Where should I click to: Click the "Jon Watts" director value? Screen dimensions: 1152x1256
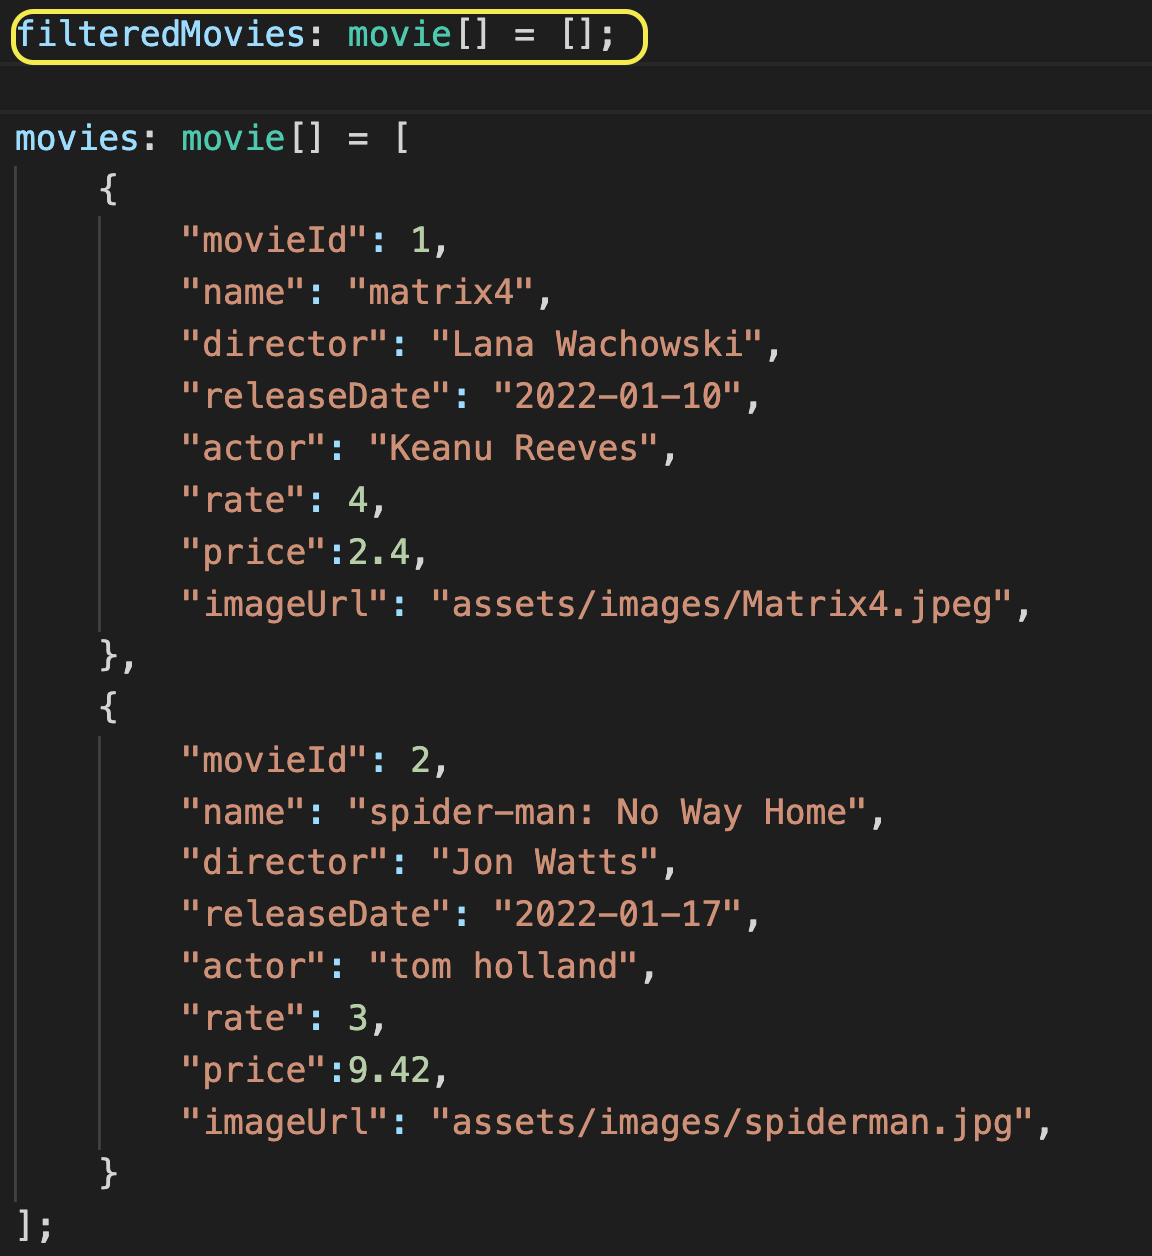(545, 862)
